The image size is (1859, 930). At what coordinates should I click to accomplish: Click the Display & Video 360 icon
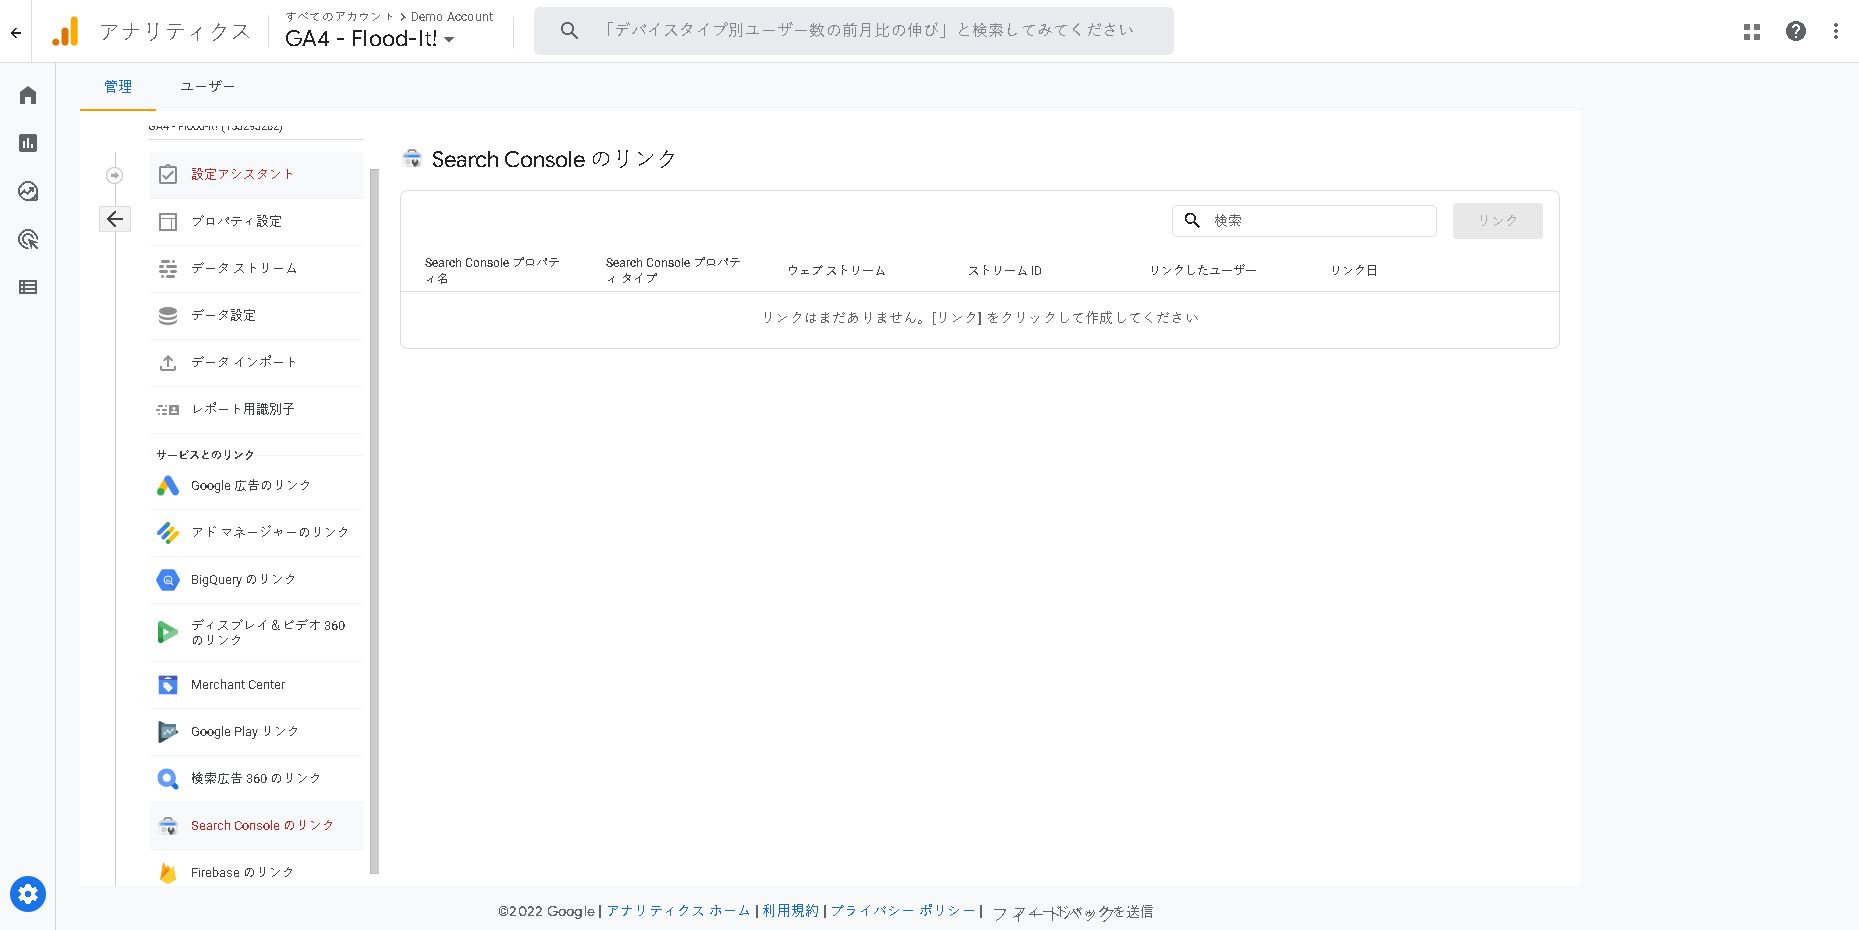(x=168, y=632)
